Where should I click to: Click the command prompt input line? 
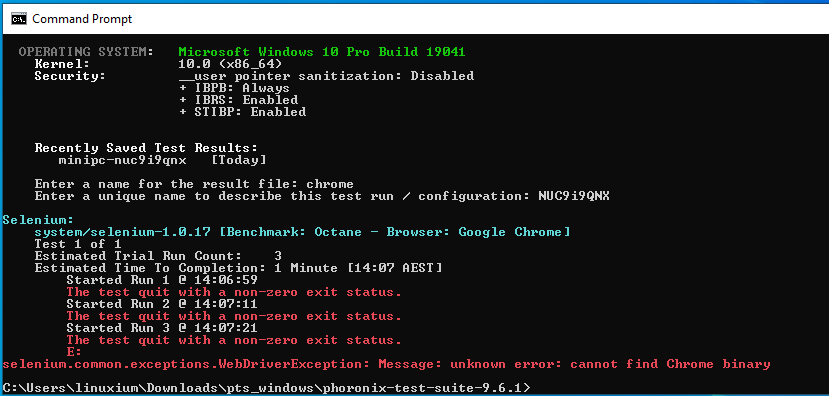(x=266, y=388)
